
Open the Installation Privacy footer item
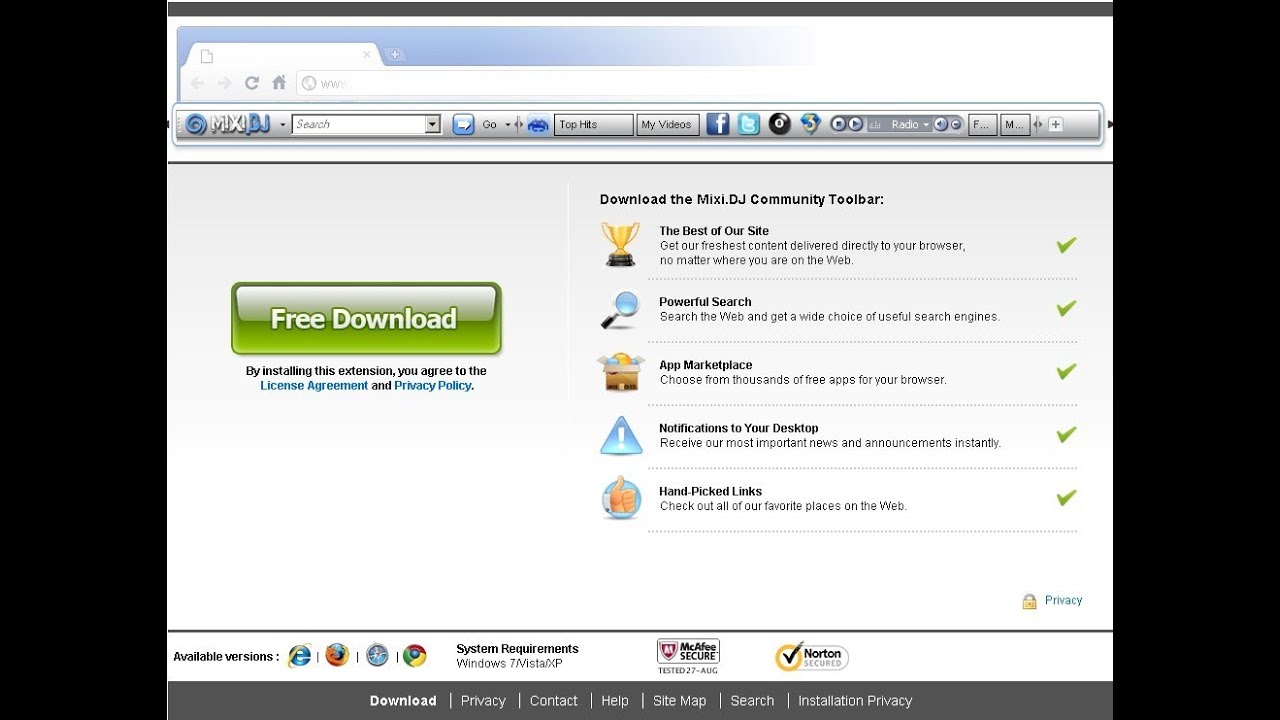tap(855, 701)
